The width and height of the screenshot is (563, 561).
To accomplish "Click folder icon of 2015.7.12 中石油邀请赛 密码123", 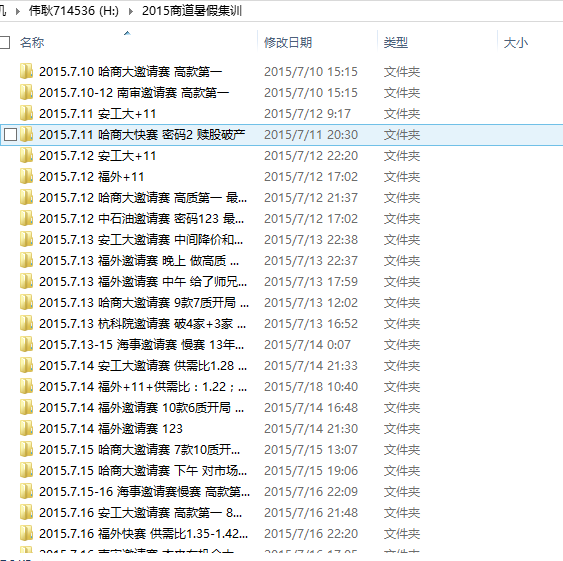I will 27,218.
